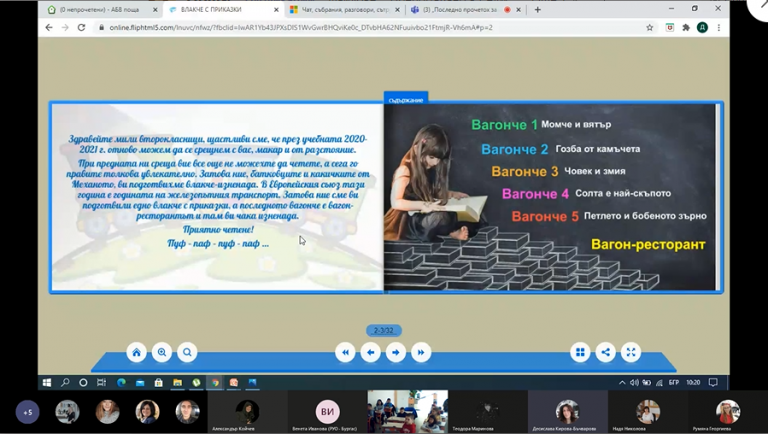768x434 pixels.
Task: Select participant Александър Койчев tile
Action: [247, 412]
